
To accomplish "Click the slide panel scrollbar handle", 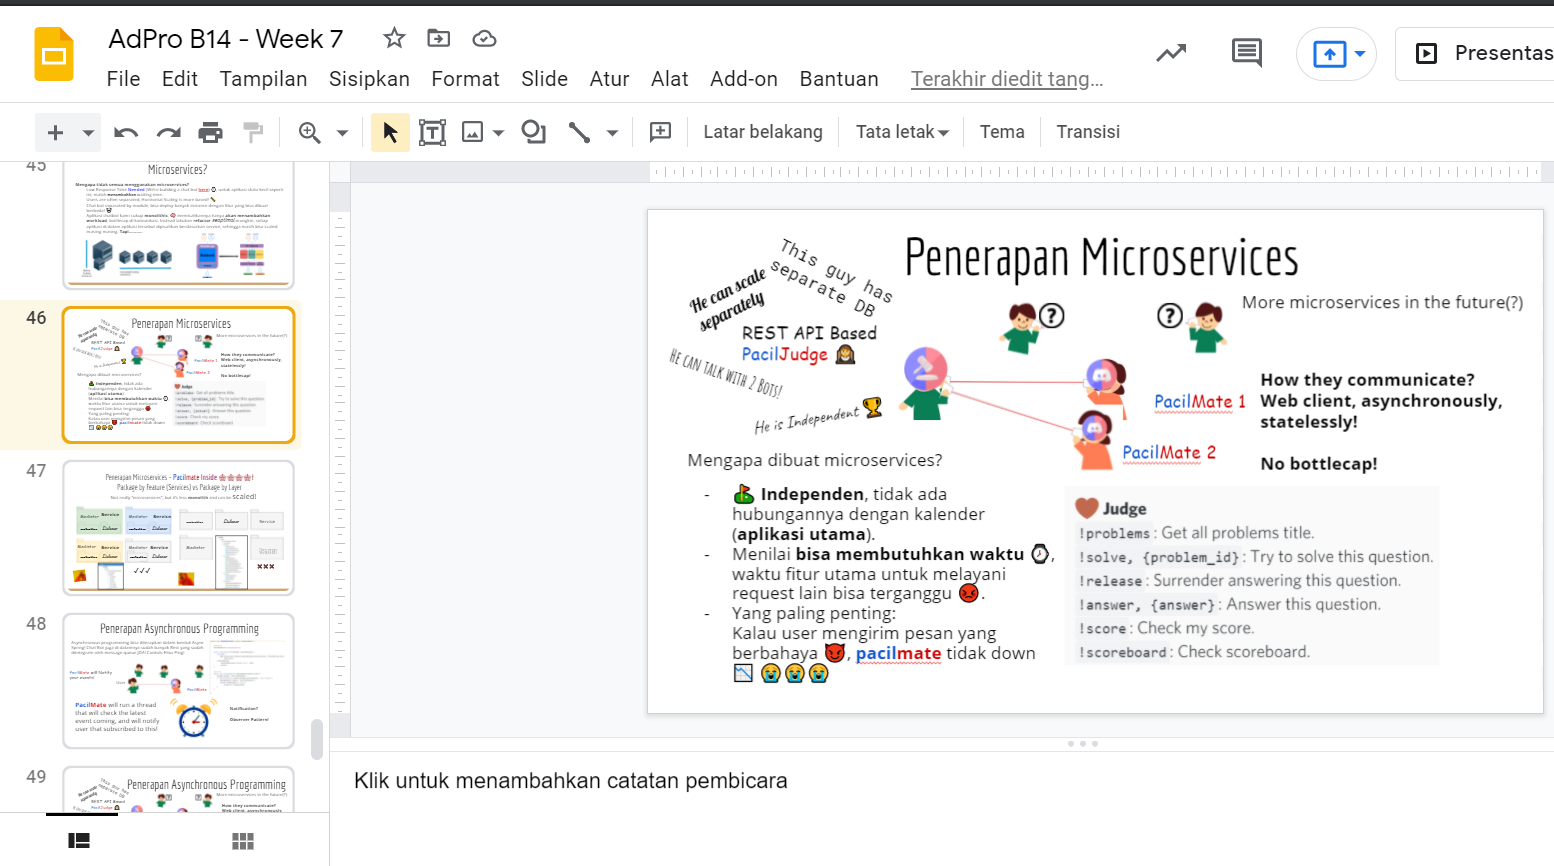I will pyautogui.click(x=317, y=739).
